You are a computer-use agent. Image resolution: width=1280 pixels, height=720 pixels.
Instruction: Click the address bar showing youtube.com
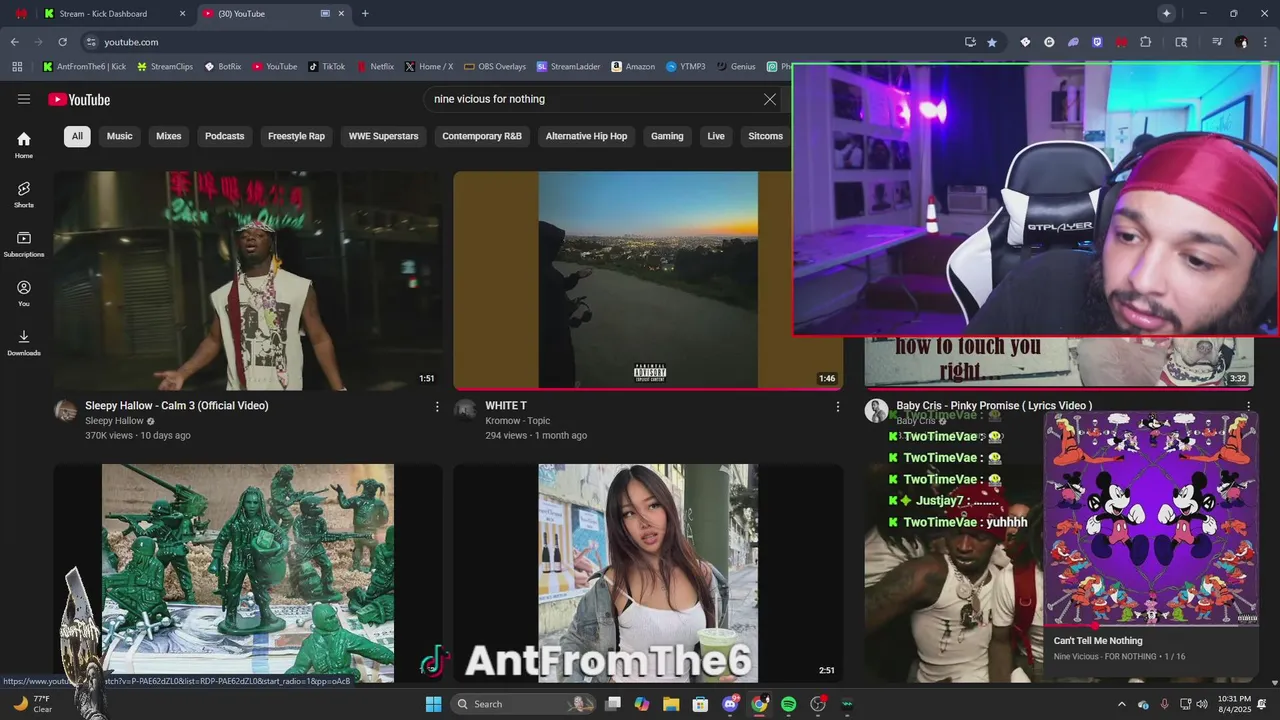tap(520, 42)
